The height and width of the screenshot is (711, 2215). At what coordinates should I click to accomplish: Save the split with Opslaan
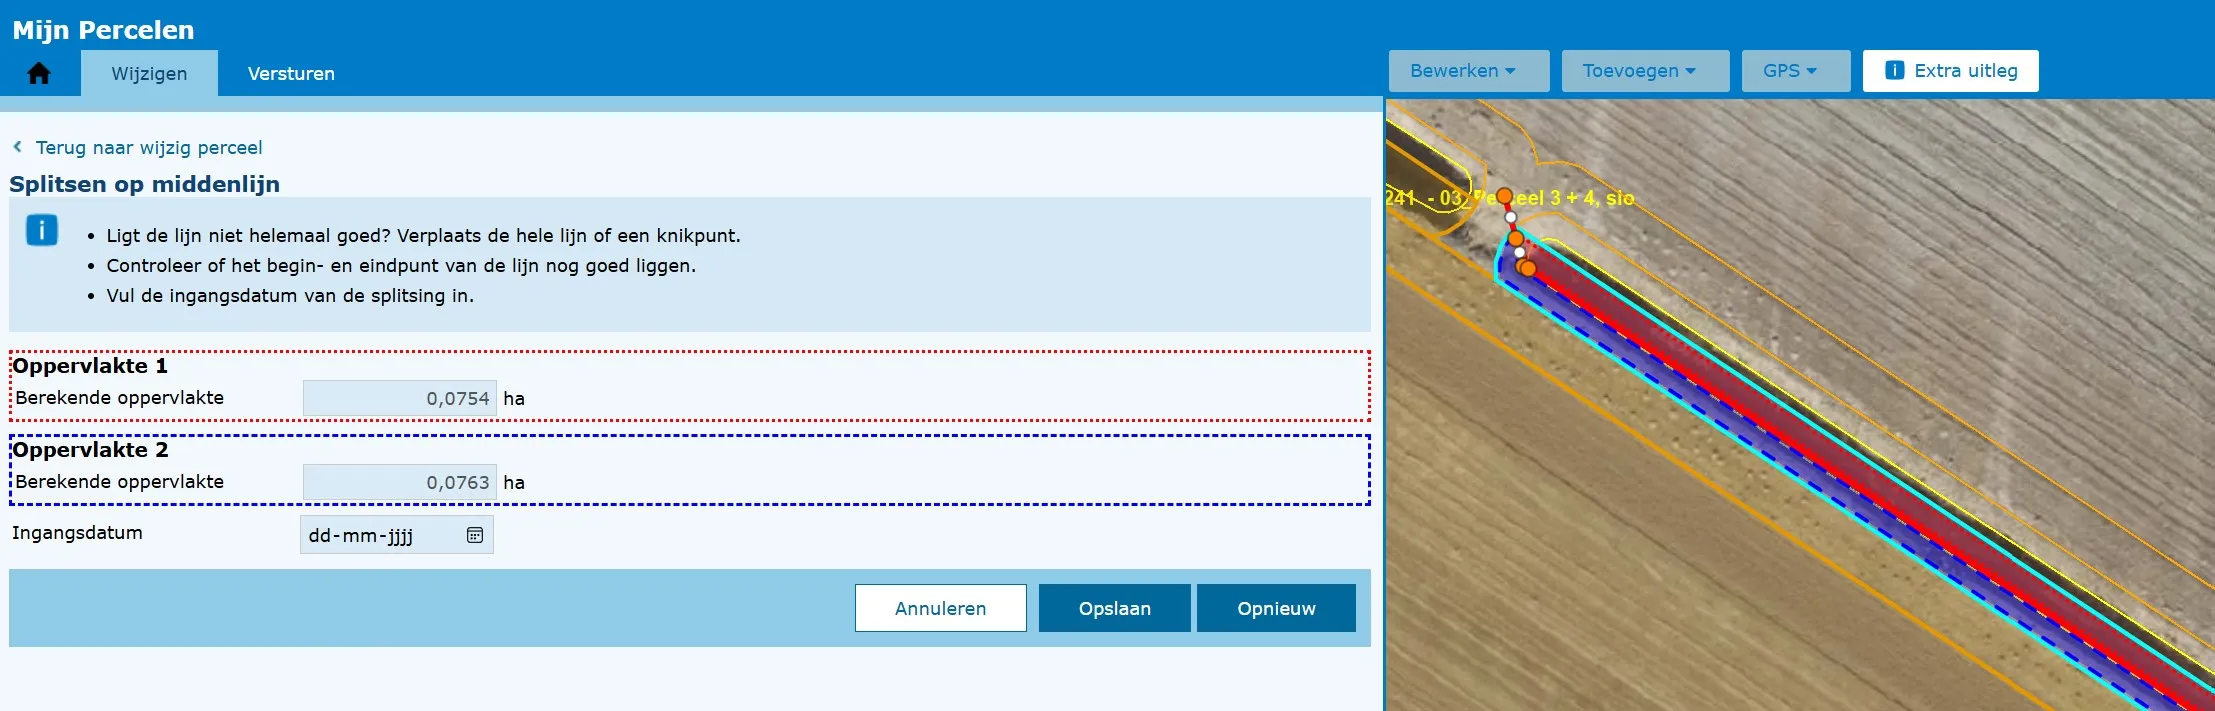point(1114,608)
